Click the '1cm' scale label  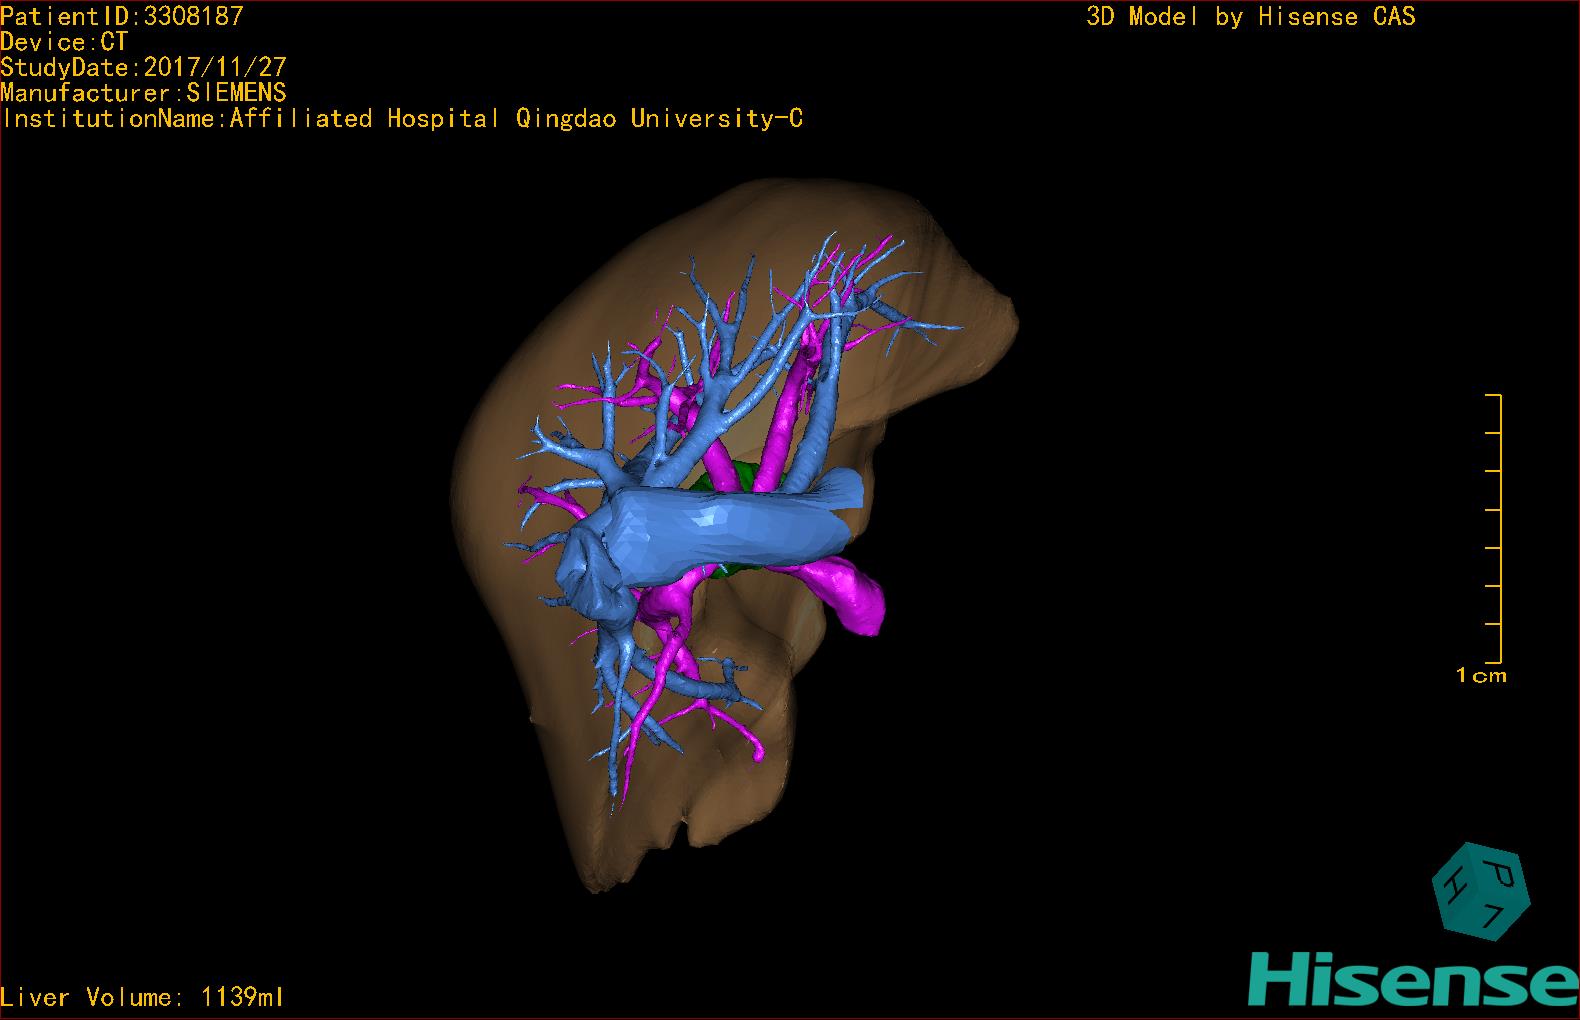pos(1481,676)
